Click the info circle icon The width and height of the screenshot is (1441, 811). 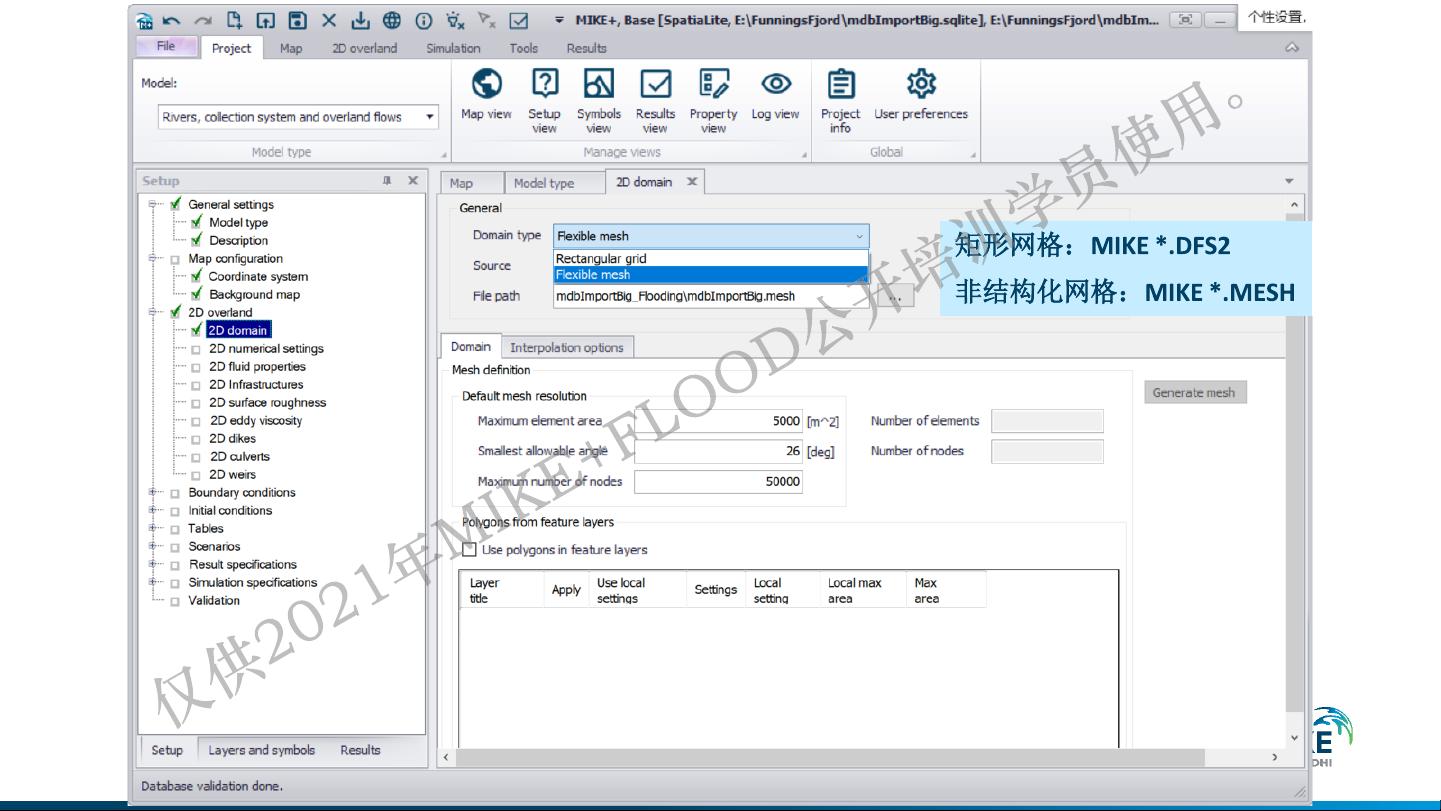click(x=424, y=20)
